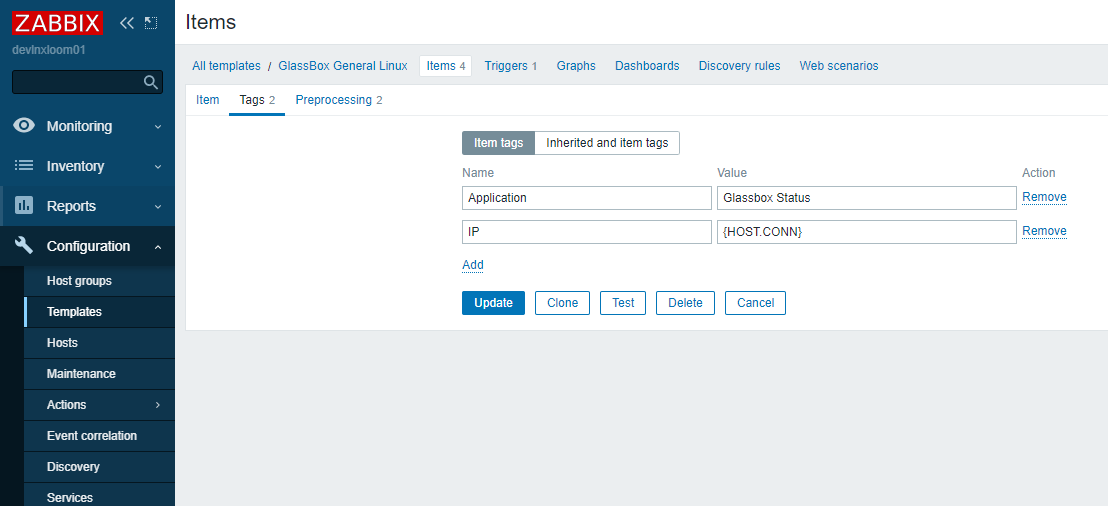Remove the Application tag row
1108x506 pixels.
click(1044, 197)
